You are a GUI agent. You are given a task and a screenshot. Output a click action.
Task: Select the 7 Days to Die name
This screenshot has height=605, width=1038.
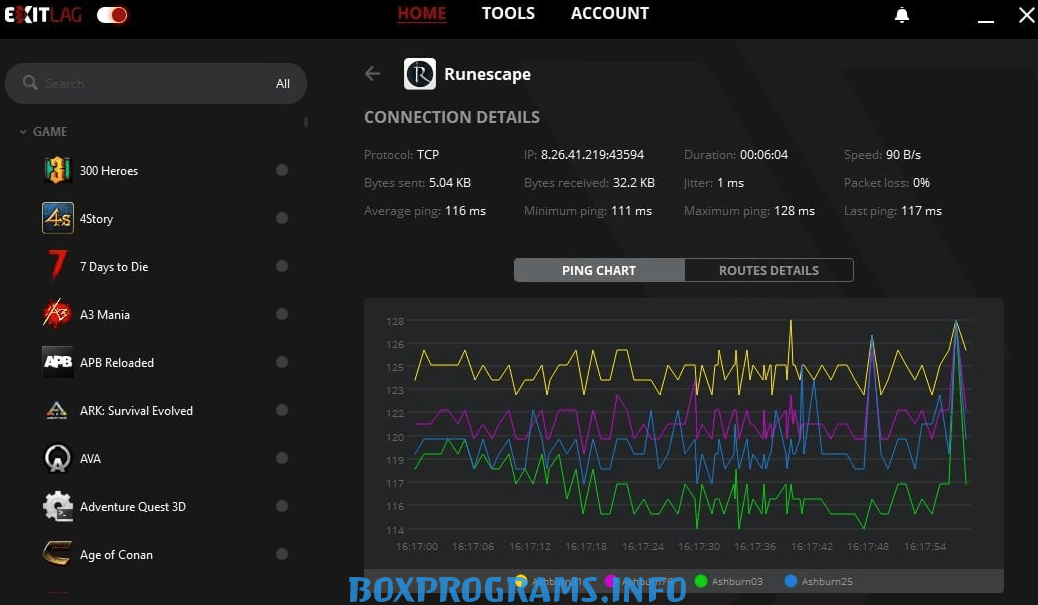(114, 267)
